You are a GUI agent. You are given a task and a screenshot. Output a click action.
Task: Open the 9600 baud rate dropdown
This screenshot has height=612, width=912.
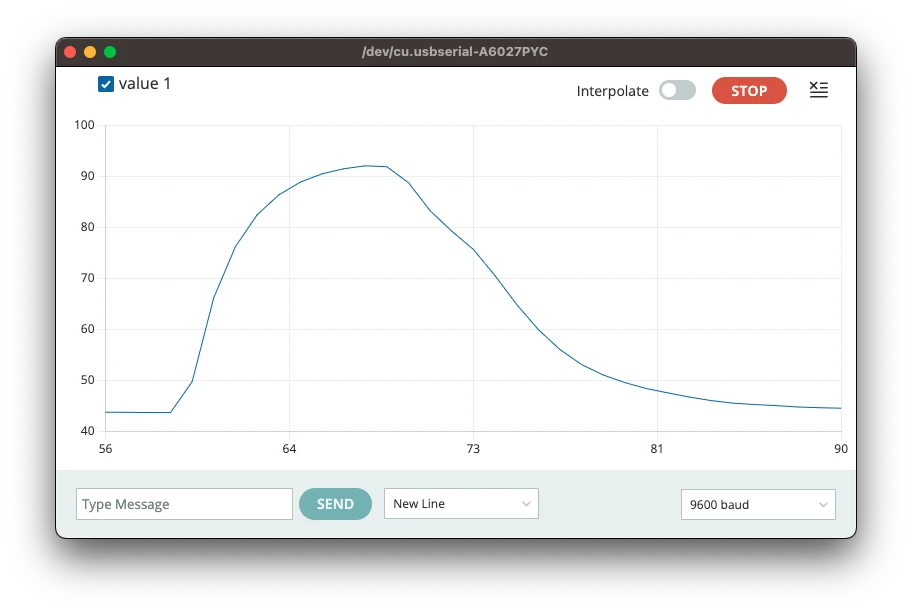tap(757, 505)
